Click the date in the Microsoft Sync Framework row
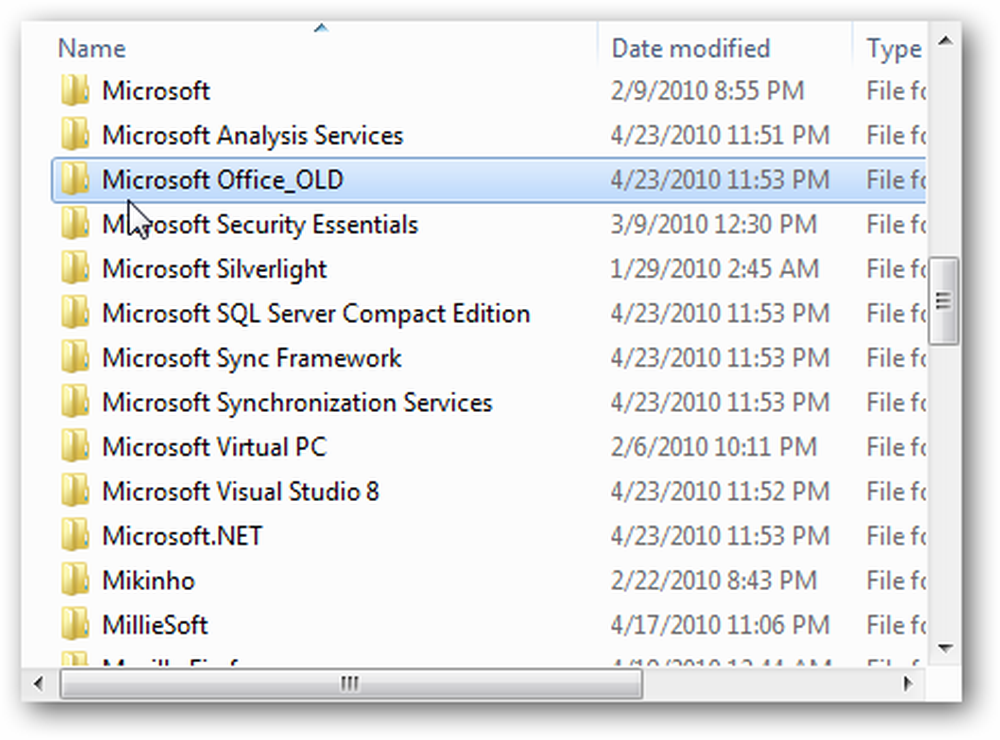This screenshot has width=1000, height=740. 720,358
